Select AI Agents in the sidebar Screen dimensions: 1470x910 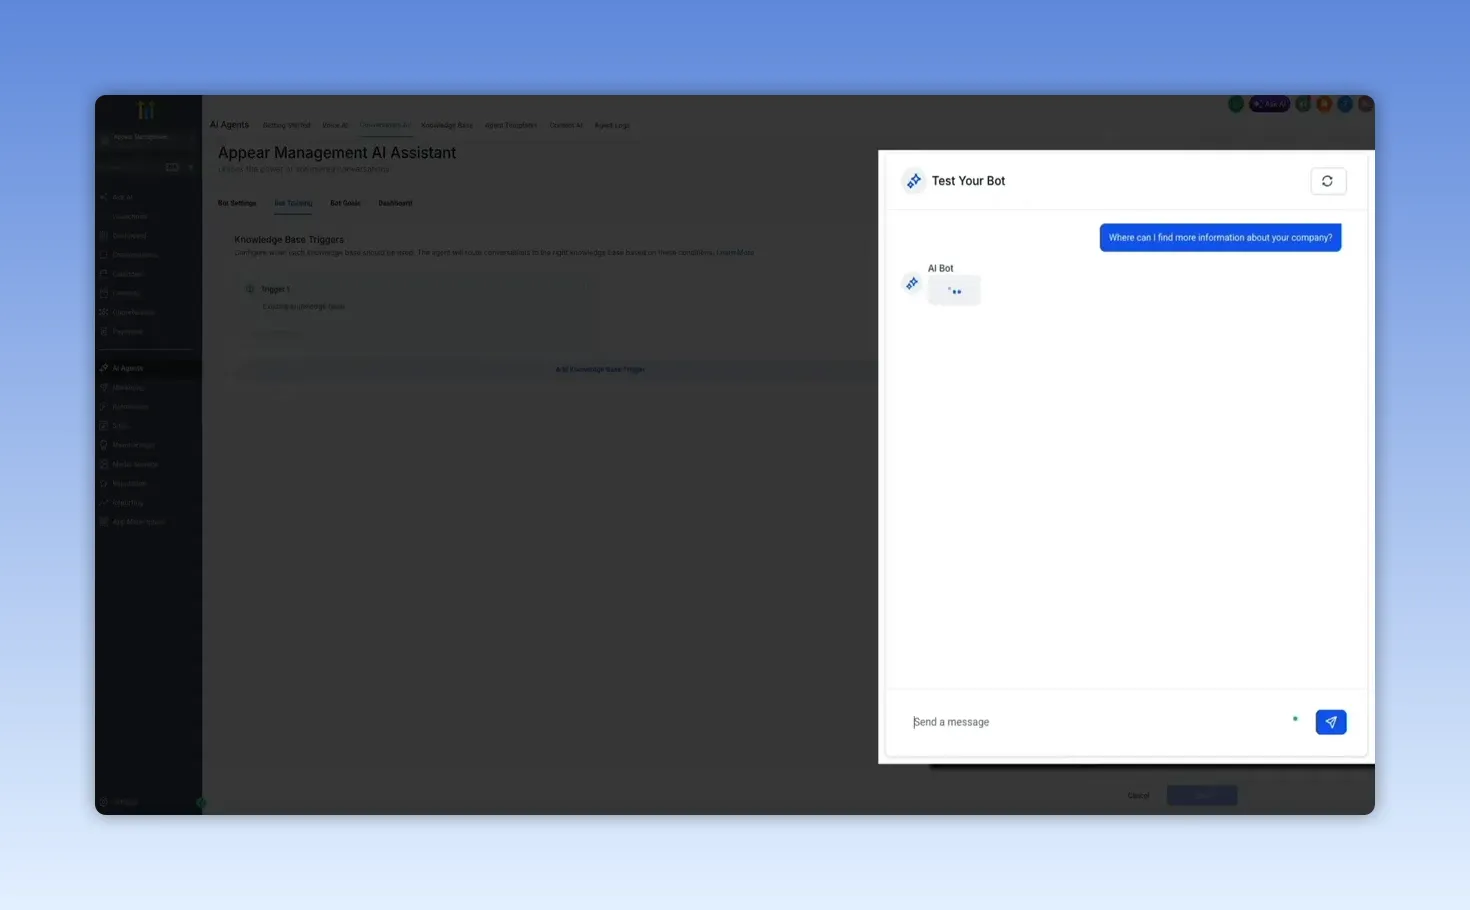pyautogui.click(x=148, y=368)
